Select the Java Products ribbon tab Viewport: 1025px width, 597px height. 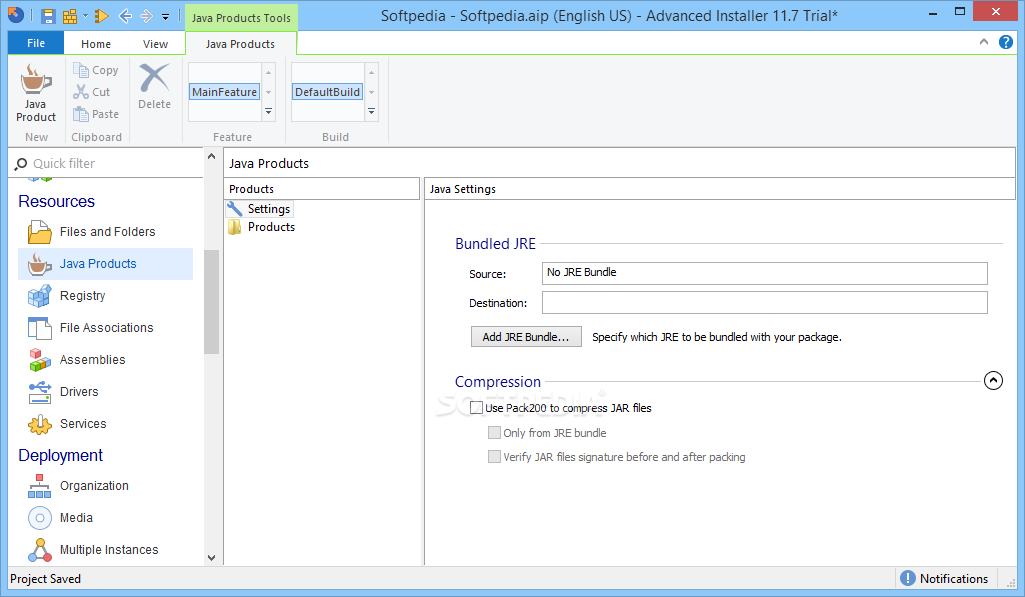coord(241,44)
